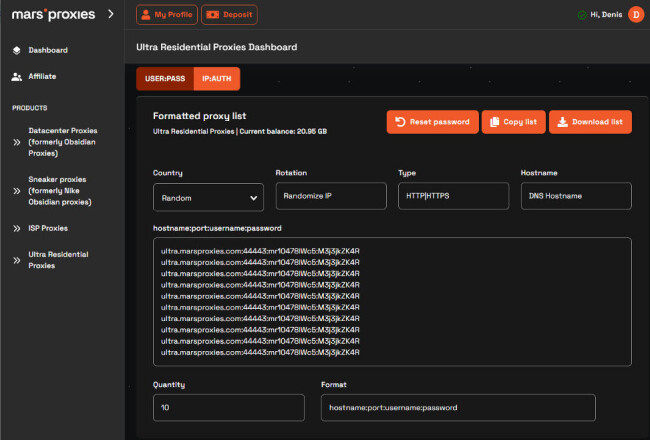Open the Type HTTP|HTTPS selector
This screenshot has height=440, width=650.
click(x=453, y=196)
